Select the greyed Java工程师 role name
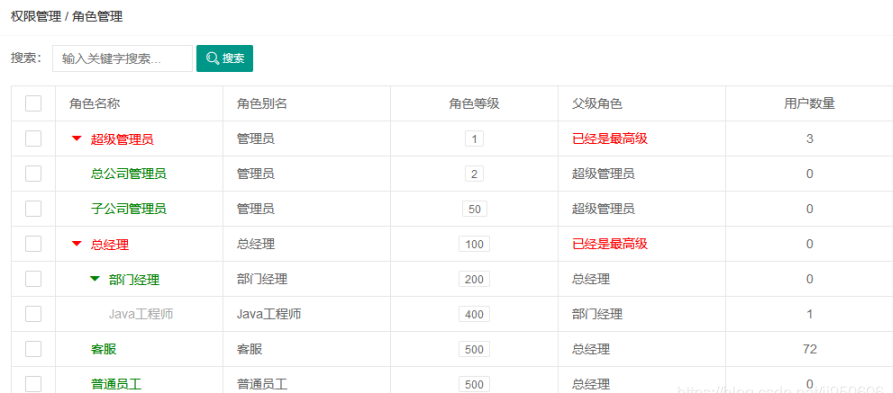This screenshot has width=893, height=393. pos(142,314)
